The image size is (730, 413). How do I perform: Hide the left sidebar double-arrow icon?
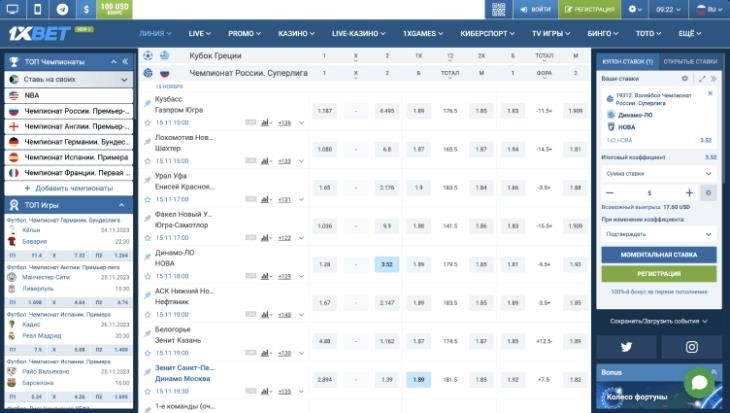125,61
